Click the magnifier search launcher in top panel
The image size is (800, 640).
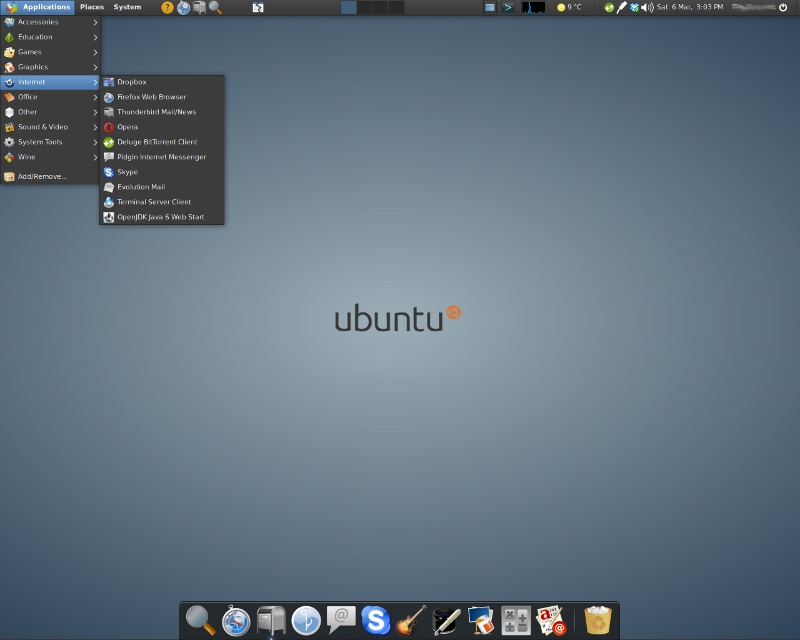point(215,8)
